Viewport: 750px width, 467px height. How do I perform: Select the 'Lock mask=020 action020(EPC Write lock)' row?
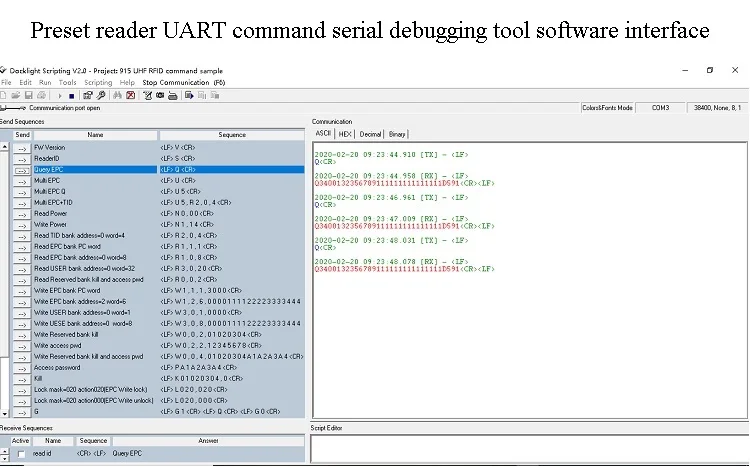tap(168, 390)
